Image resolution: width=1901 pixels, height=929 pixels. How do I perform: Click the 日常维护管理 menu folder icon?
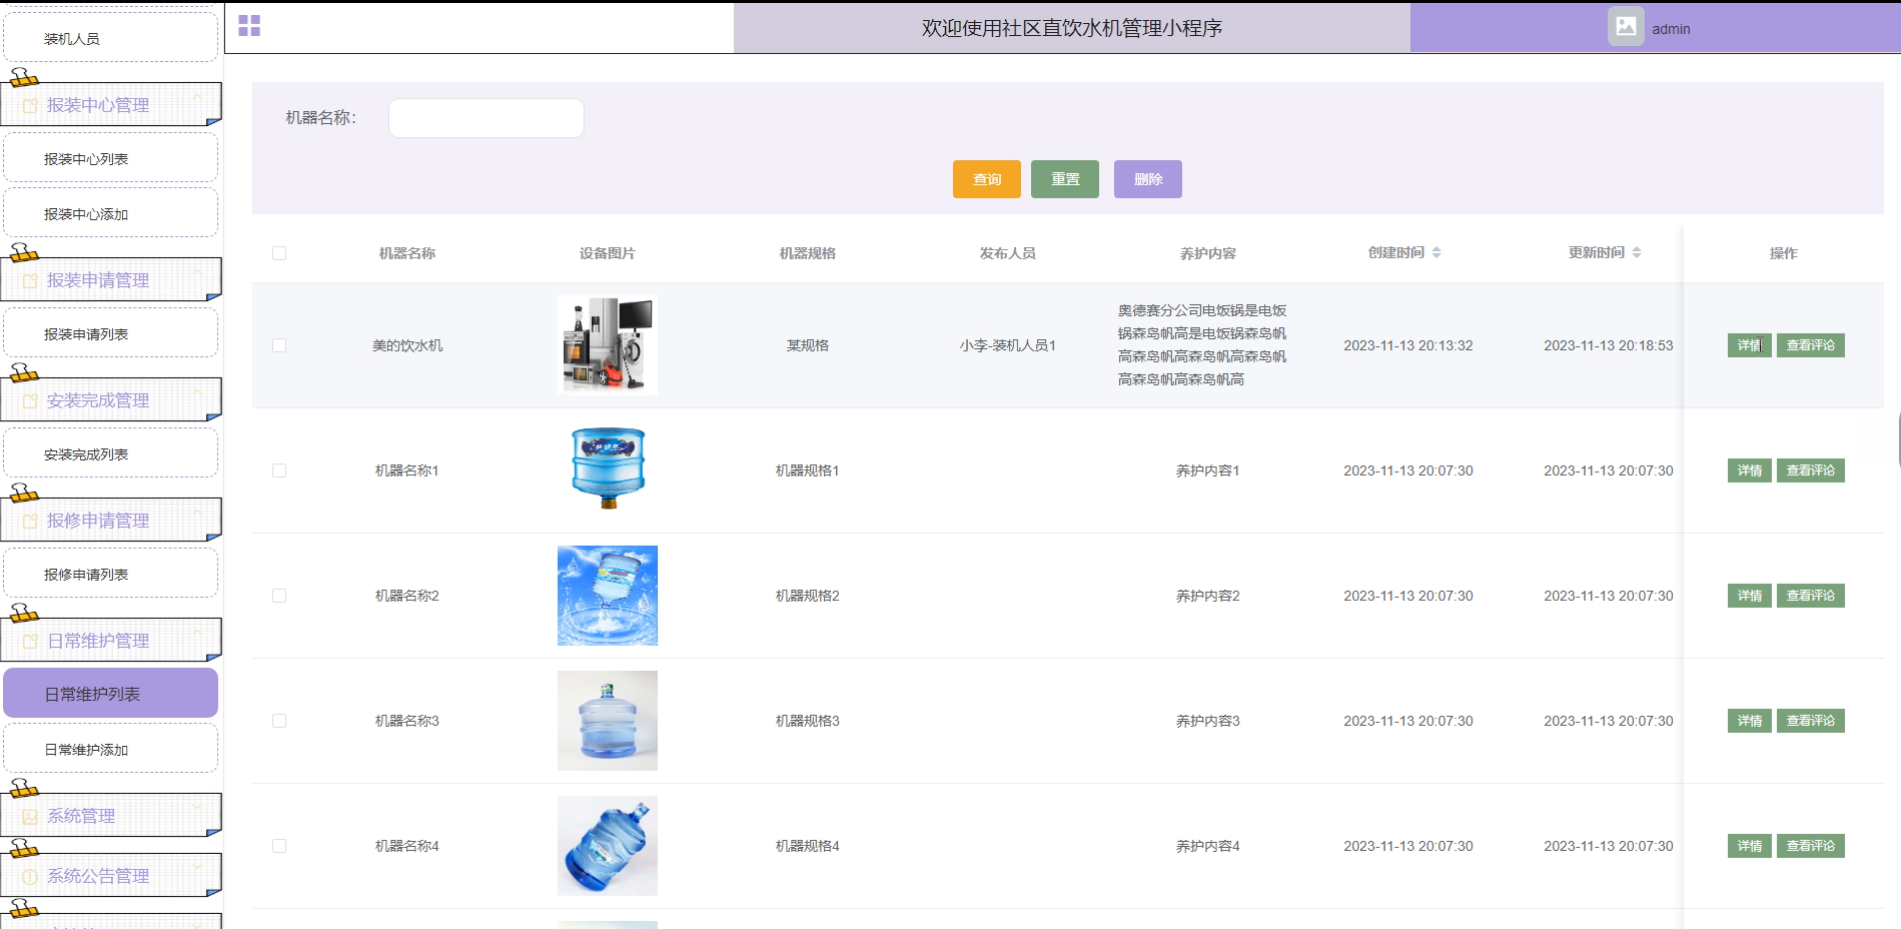[30, 641]
